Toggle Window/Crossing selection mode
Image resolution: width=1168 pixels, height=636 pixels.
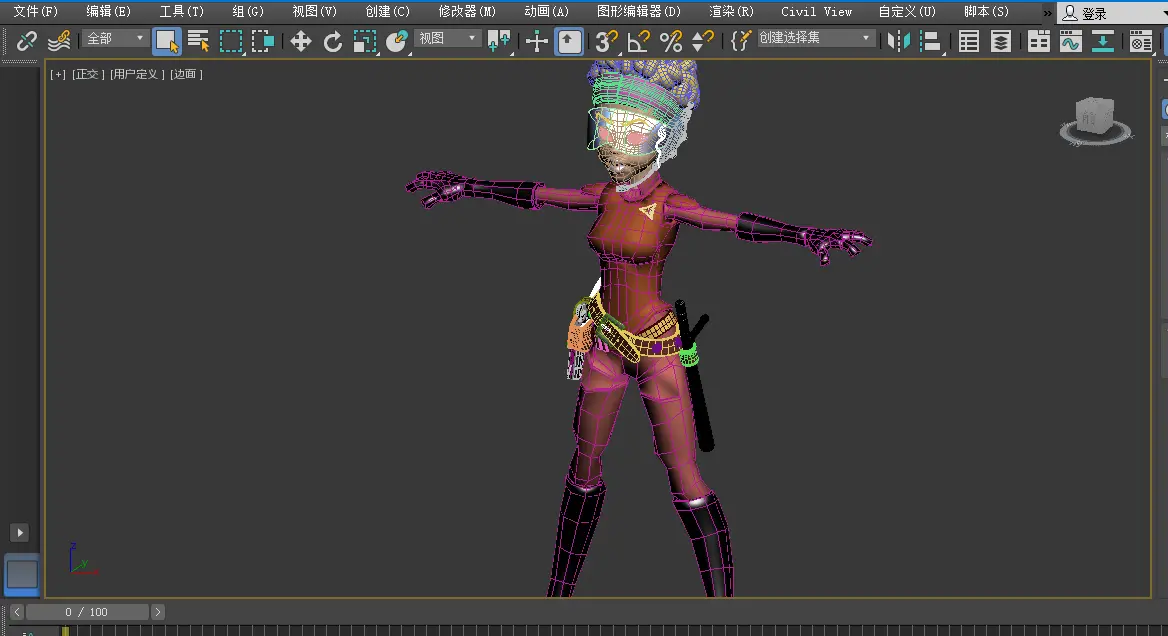263,41
